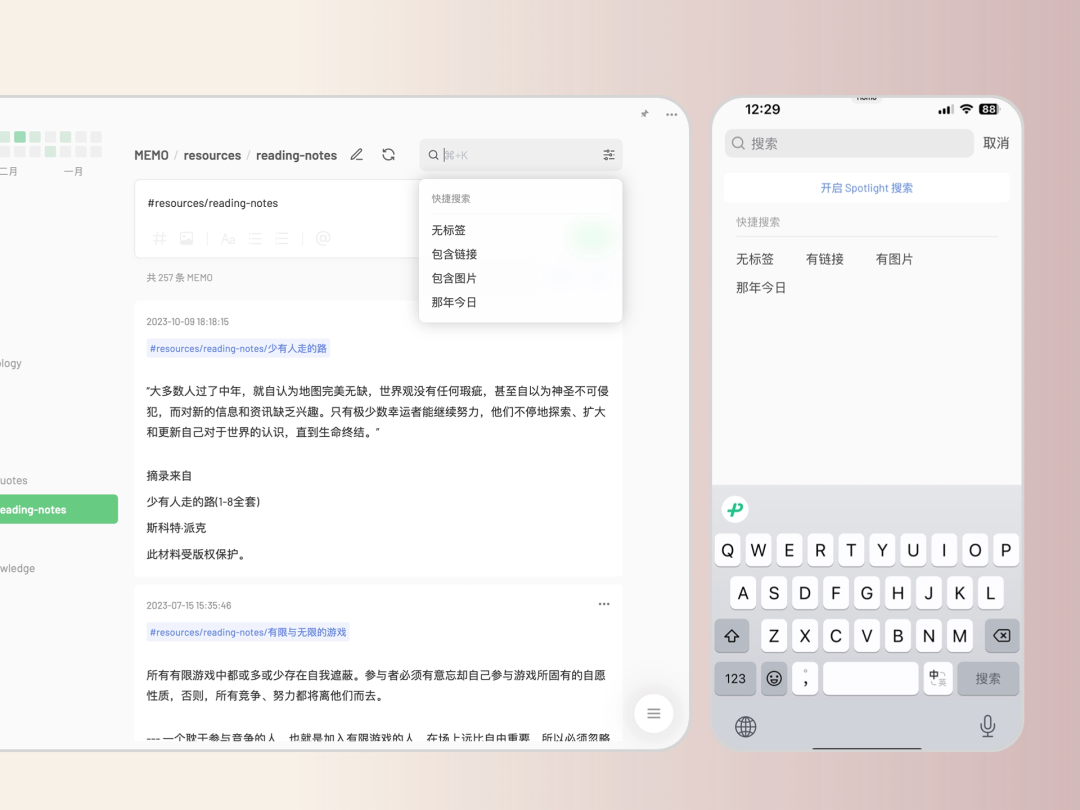Tap 无标签 on phone quick search
1080x810 pixels.
755,259
